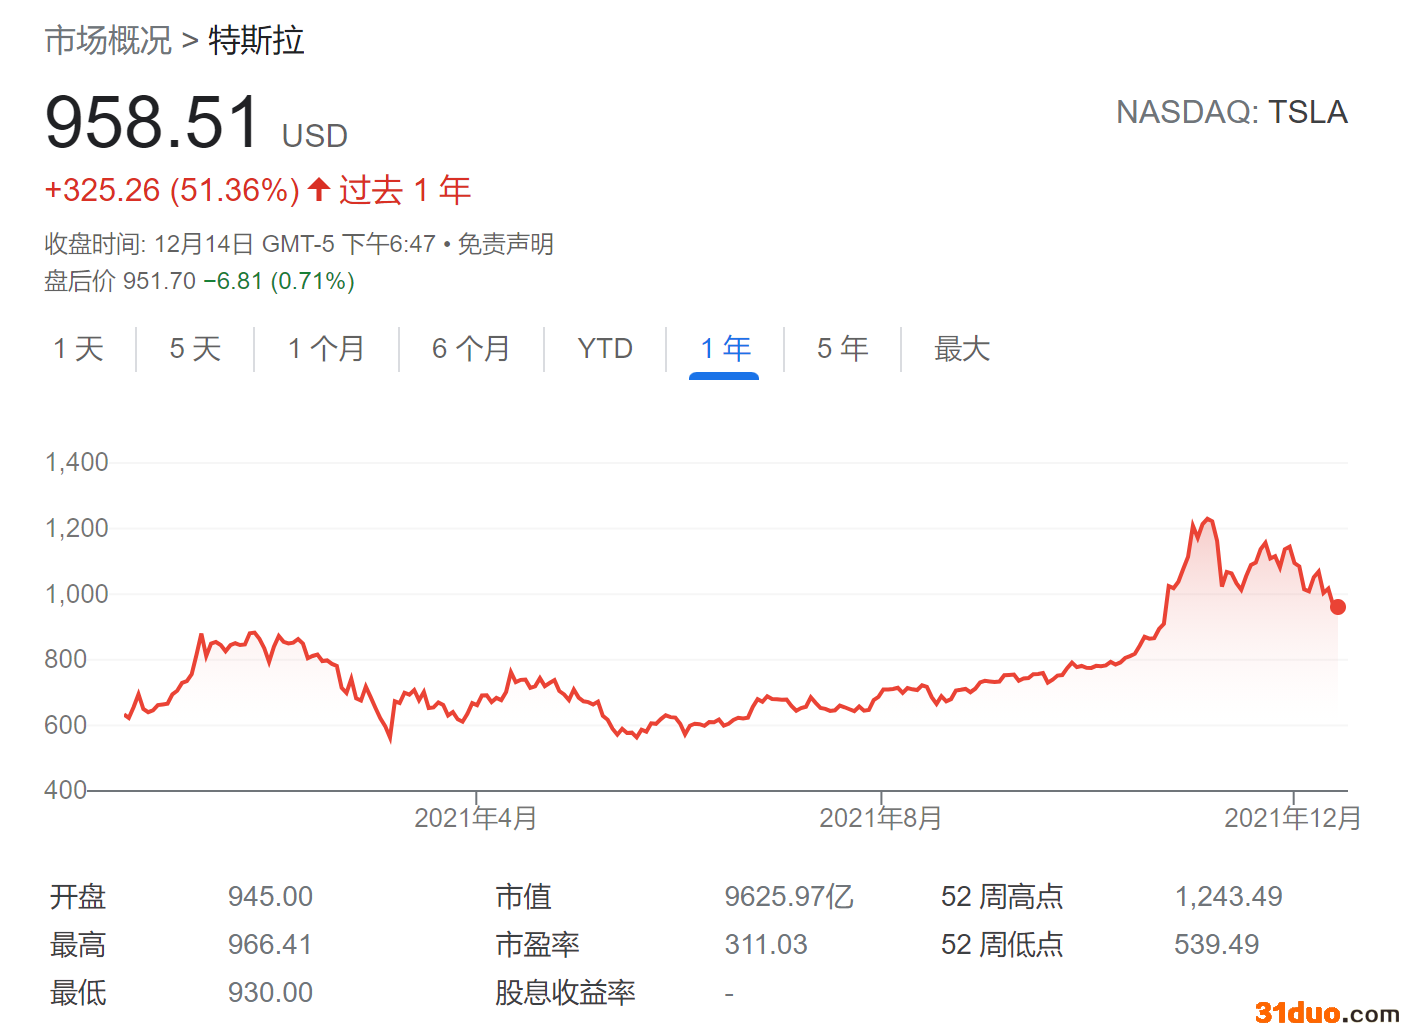Image resolution: width=1418 pixels, height=1035 pixels.
Task: Open the 1 个月 chart tab
Action: point(326,349)
